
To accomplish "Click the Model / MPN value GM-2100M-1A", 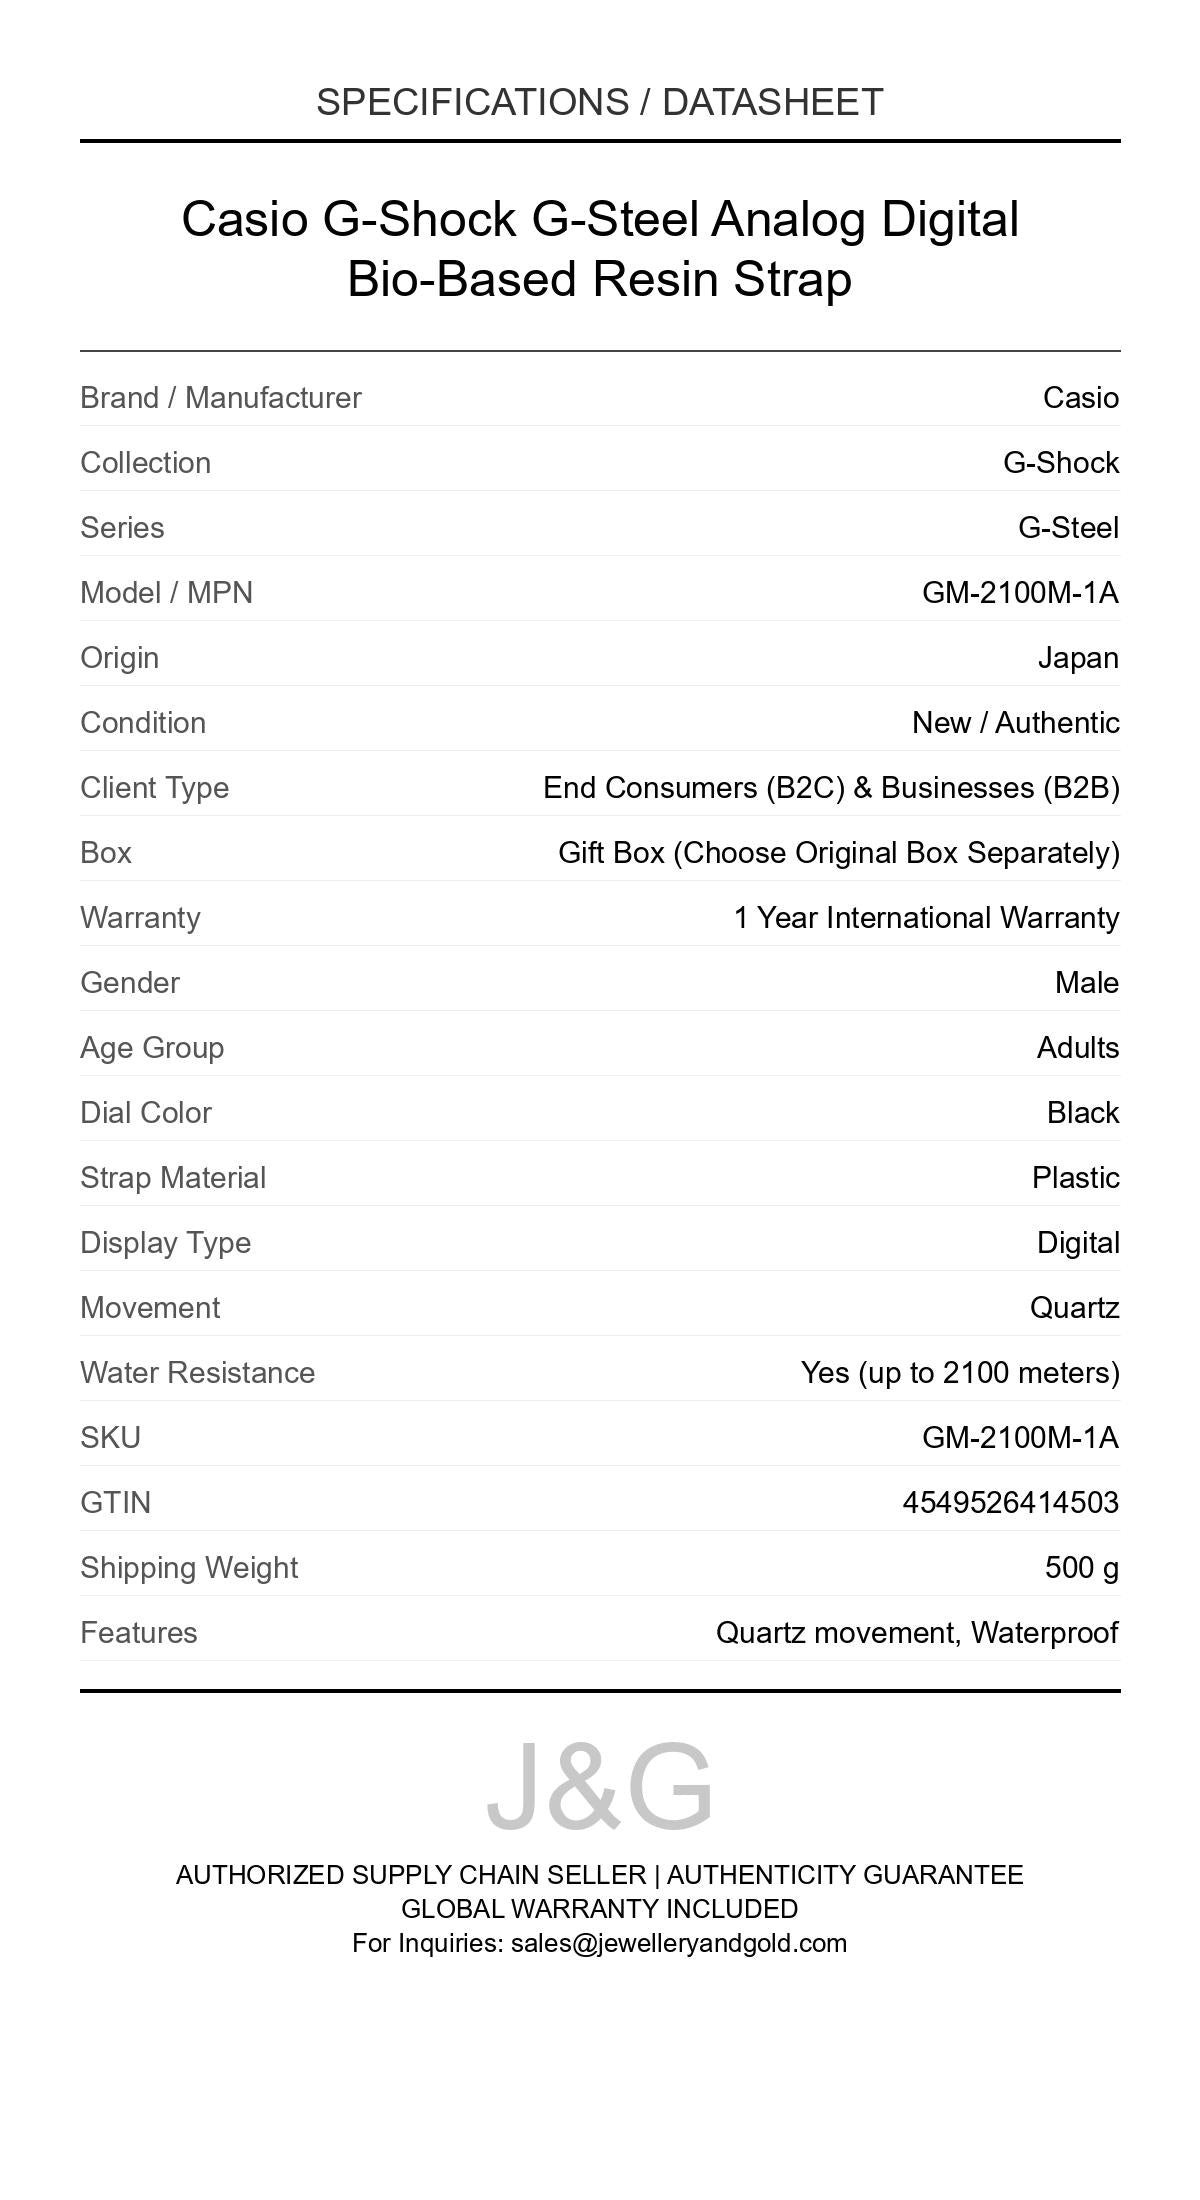I will (1019, 592).
